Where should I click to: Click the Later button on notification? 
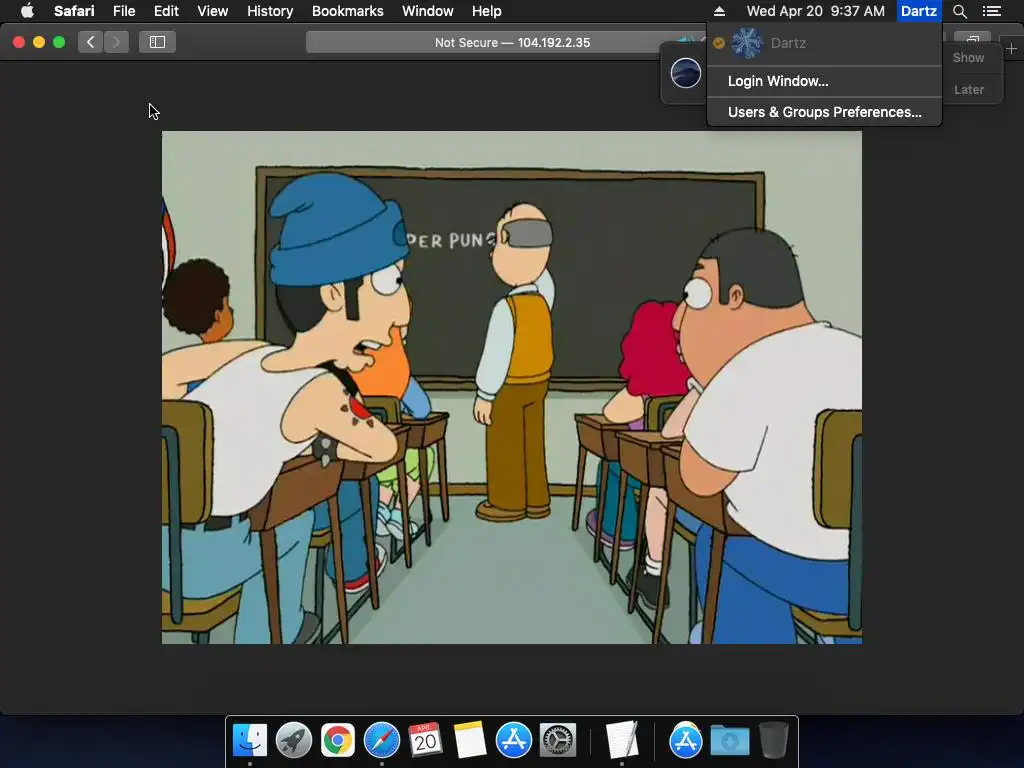[968, 89]
